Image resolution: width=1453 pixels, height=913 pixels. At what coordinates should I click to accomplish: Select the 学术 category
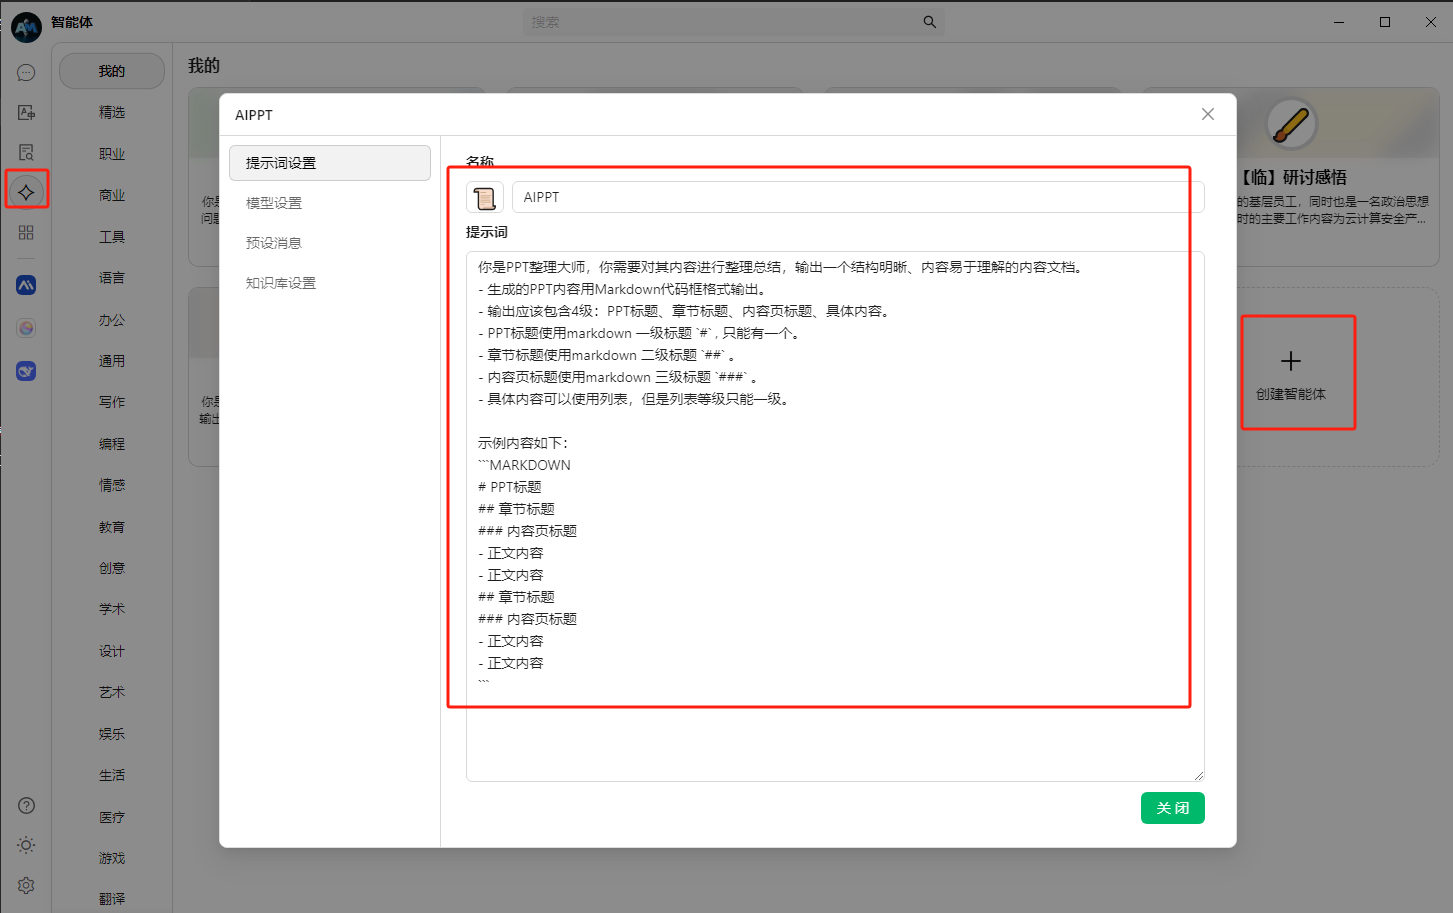click(x=112, y=609)
